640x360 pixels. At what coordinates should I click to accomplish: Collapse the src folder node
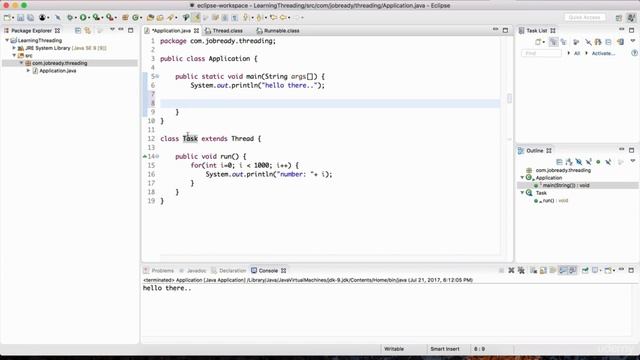(14, 55)
